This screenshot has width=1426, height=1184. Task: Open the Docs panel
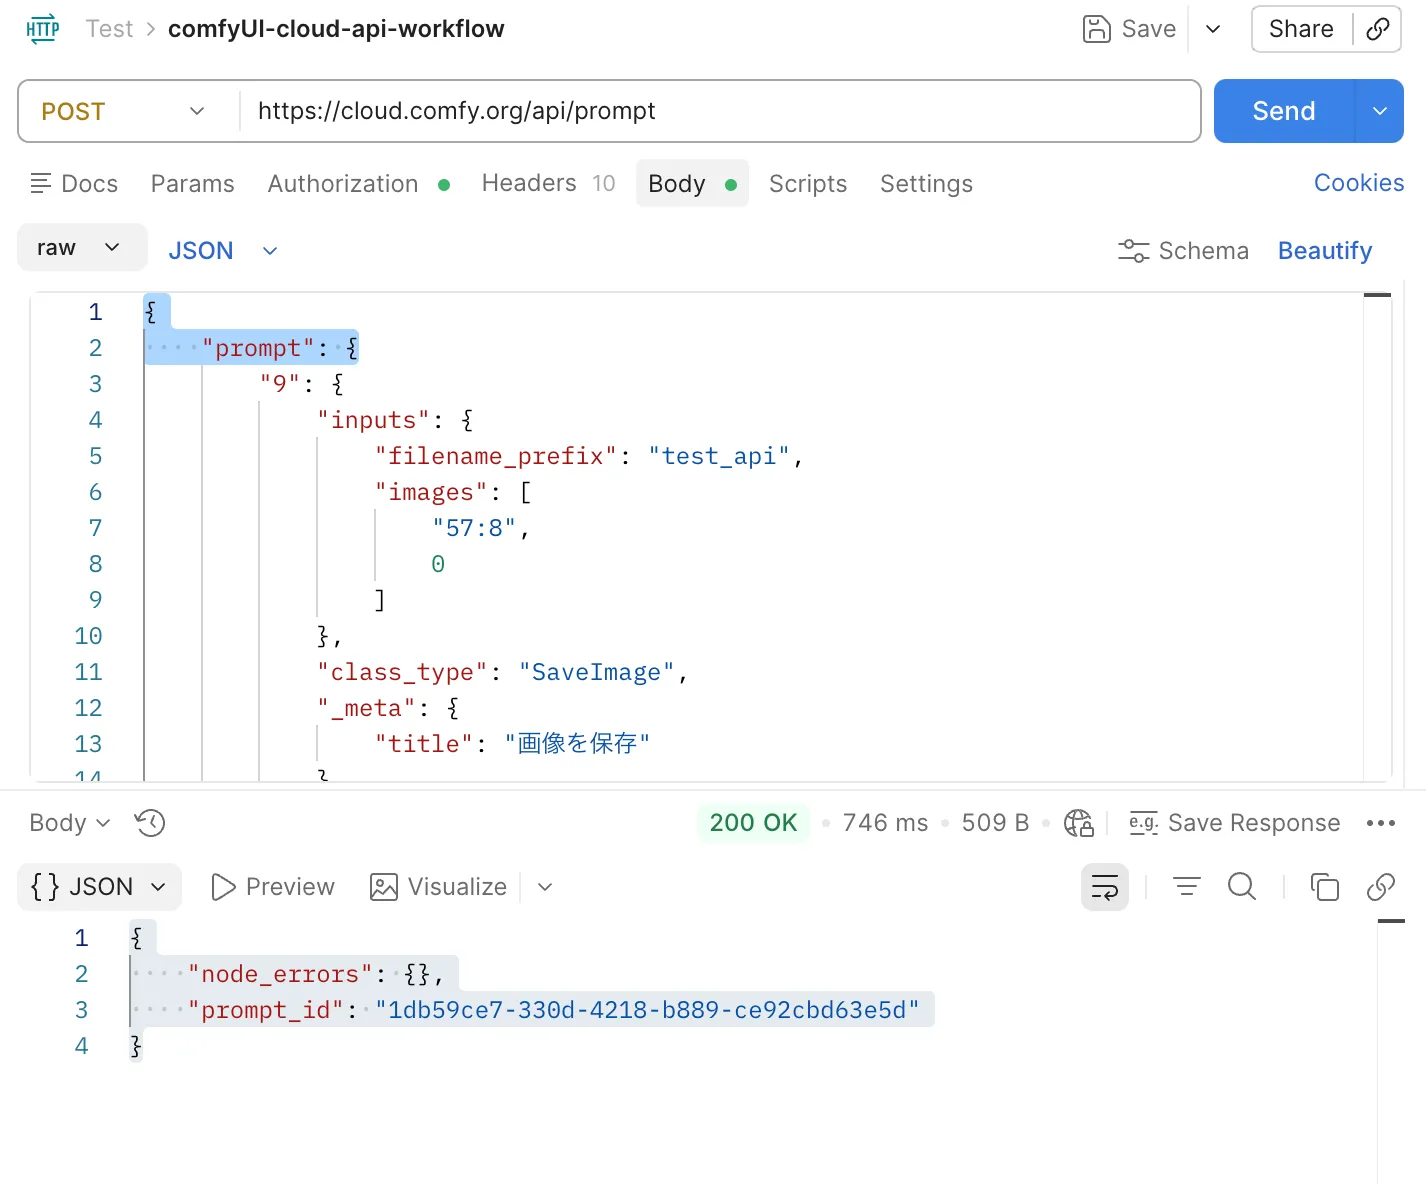tap(74, 184)
